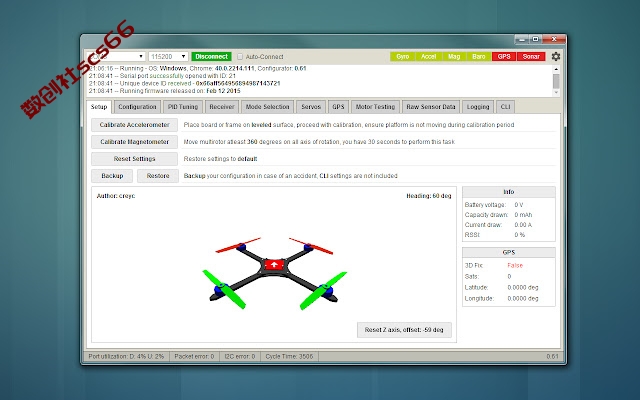Click the log scrollbar up arrow

(556, 69)
